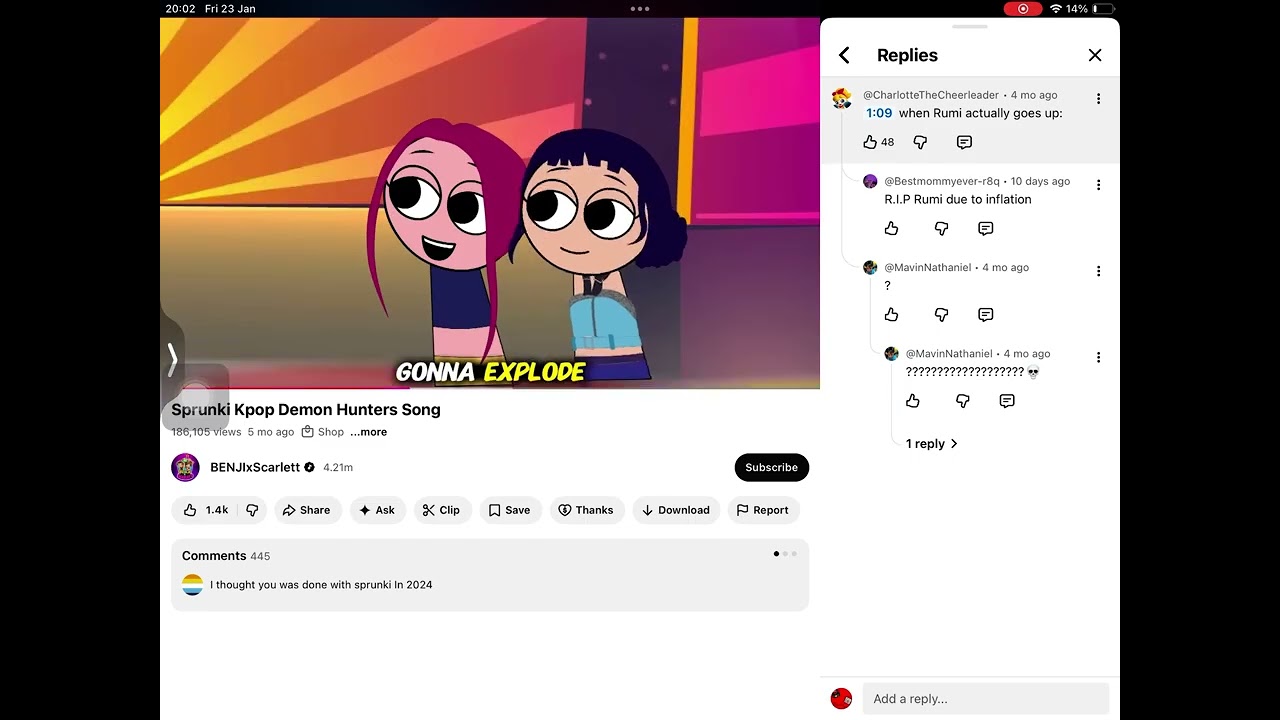Expand the side arrow tab on video

(172, 359)
